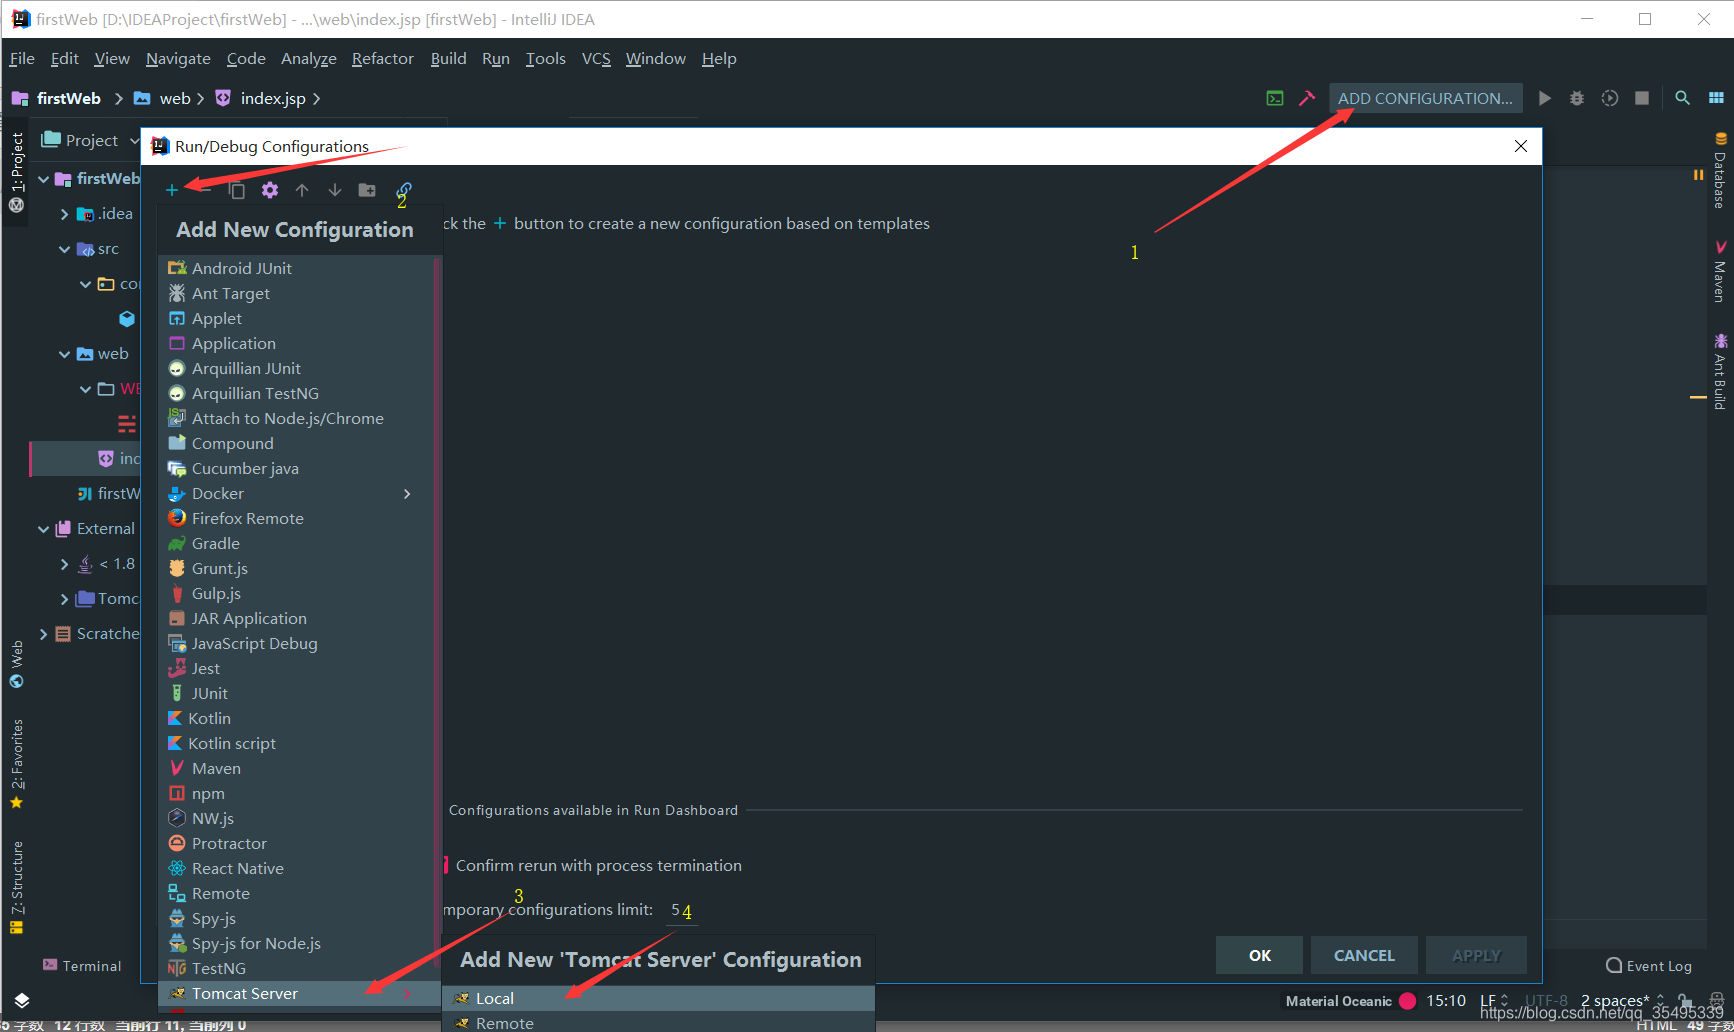Click temporary configurations limit field
Image resolution: width=1734 pixels, height=1032 pixels.
click(x=683, y=910)
